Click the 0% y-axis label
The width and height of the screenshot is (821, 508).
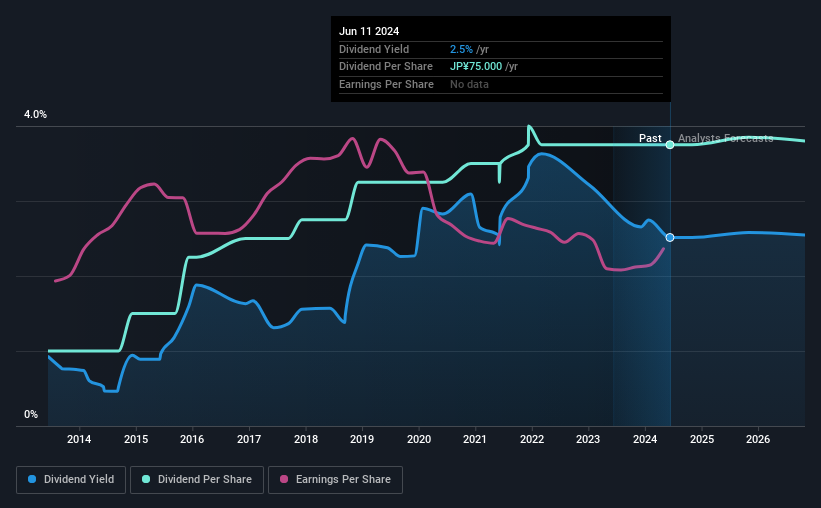coord(31,414)
